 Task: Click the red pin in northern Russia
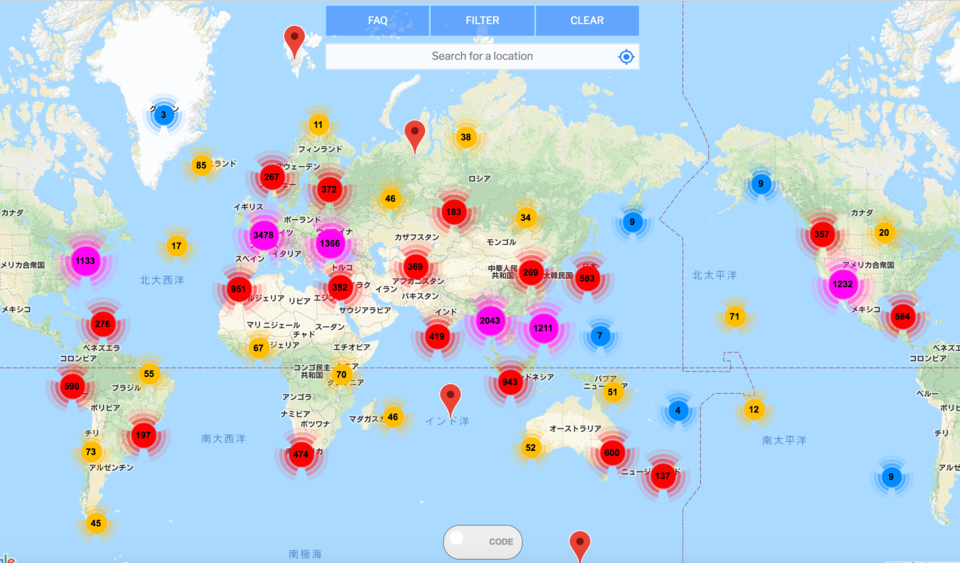[x=414, y=136]
